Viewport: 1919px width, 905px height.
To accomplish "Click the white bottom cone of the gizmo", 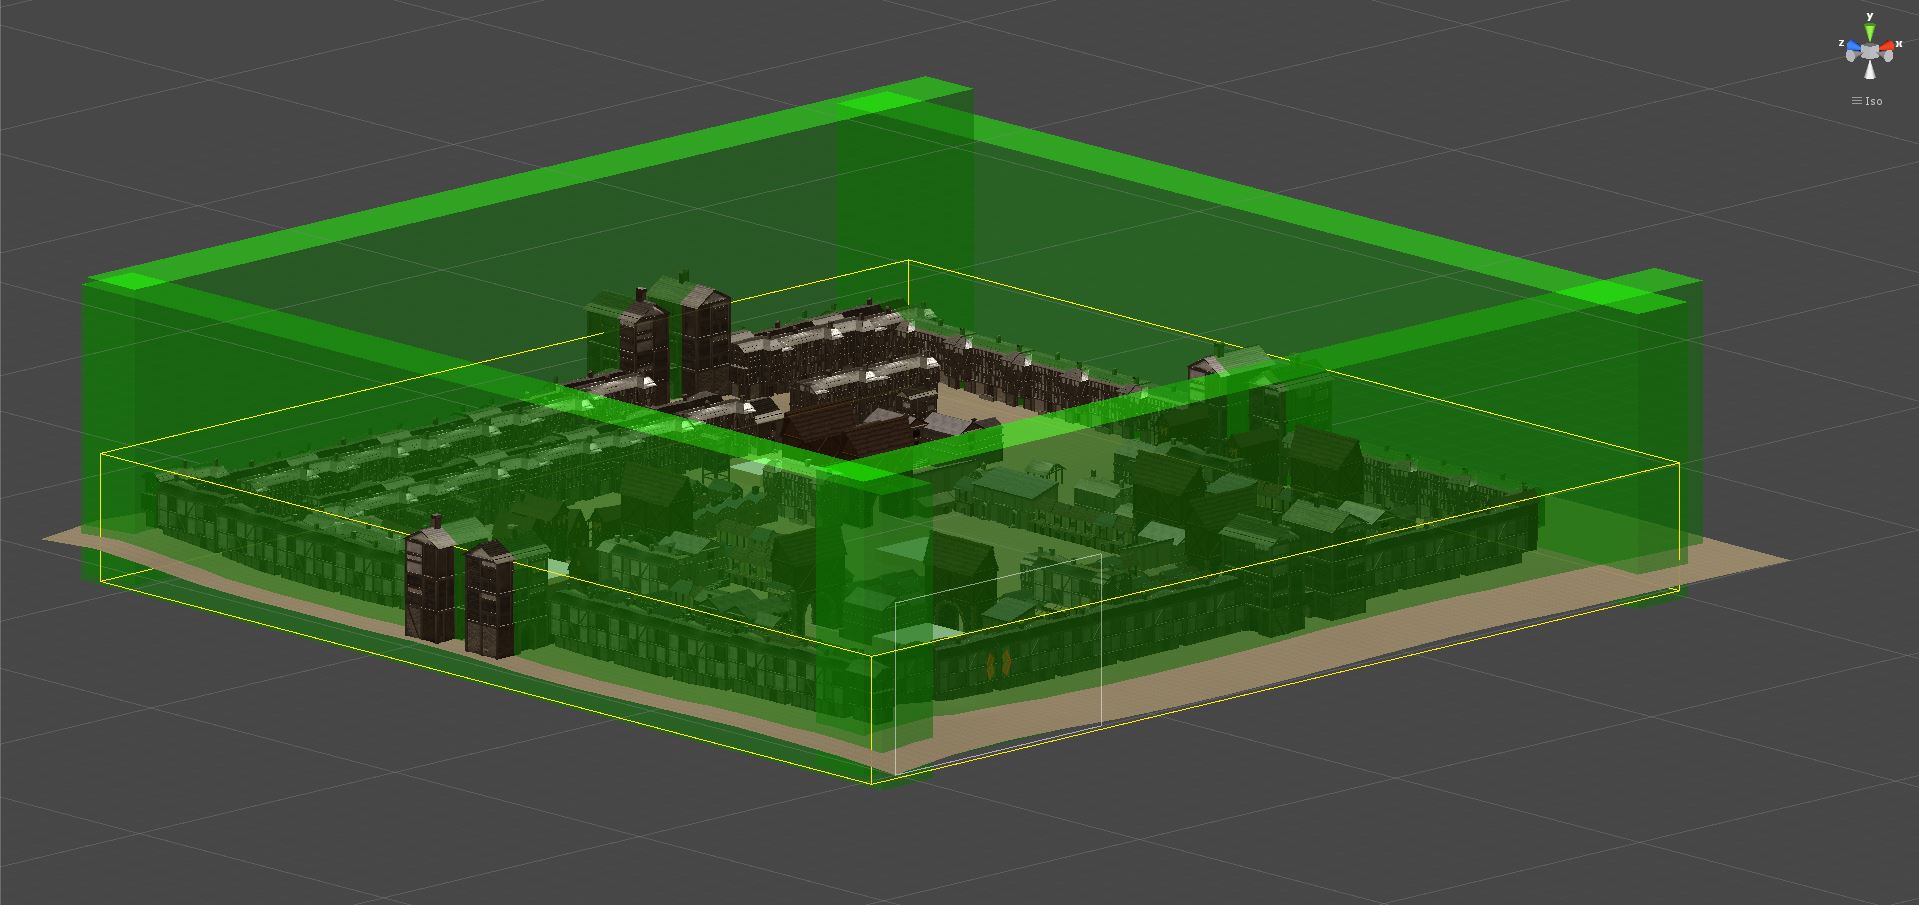I will coord(1870,70).
